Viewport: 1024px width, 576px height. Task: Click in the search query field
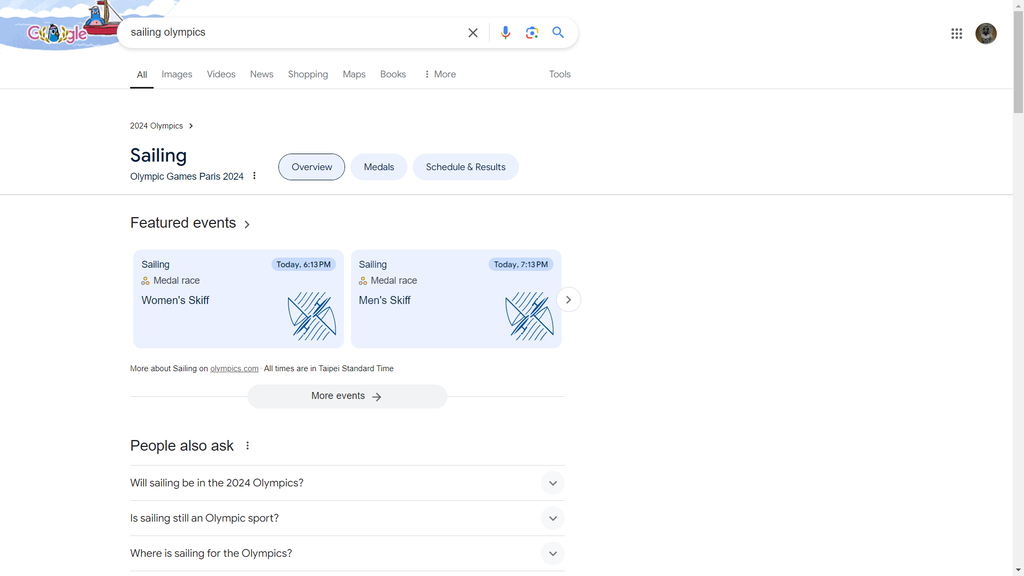(294, 33)
